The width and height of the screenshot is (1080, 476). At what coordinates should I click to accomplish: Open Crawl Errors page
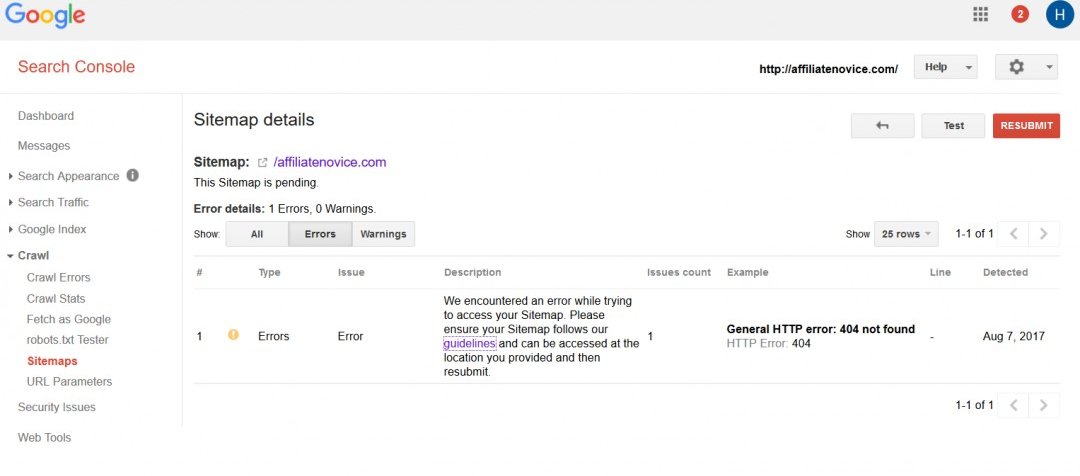[59, 277]
